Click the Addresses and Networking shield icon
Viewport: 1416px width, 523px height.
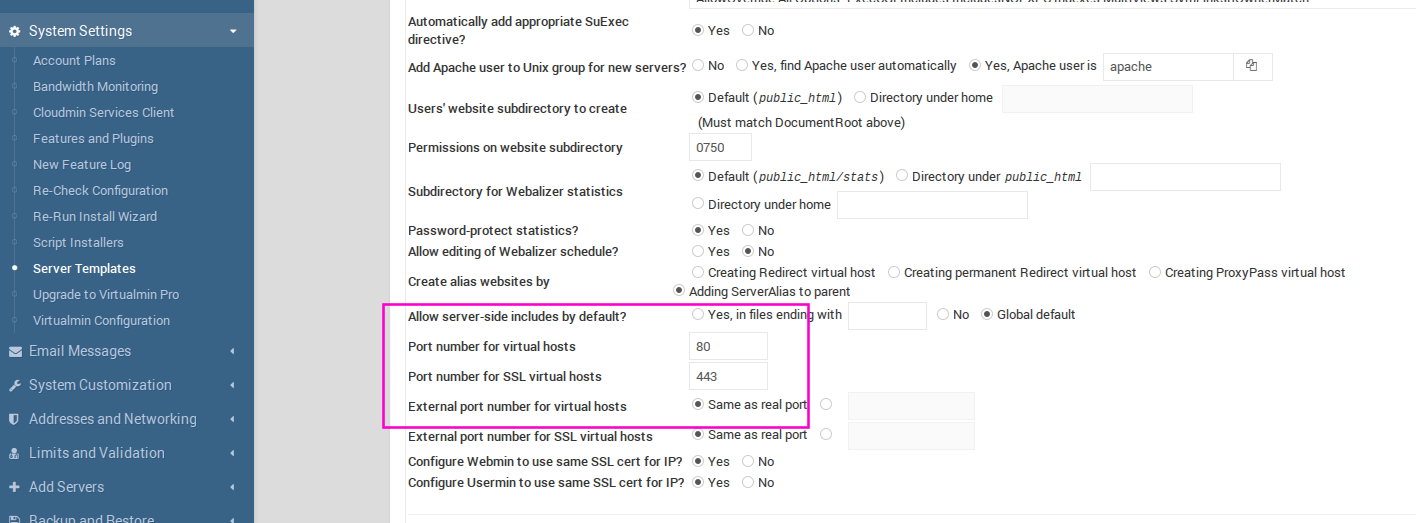(14, 419)
